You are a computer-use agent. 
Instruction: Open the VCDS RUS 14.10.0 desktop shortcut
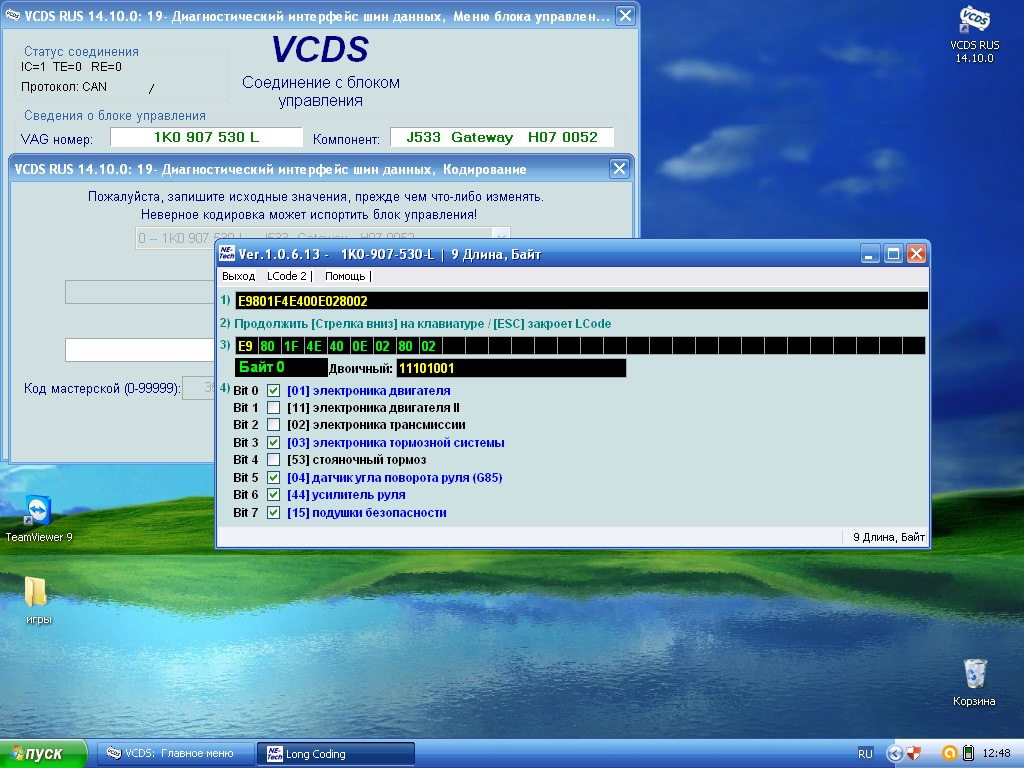point(974,34)
